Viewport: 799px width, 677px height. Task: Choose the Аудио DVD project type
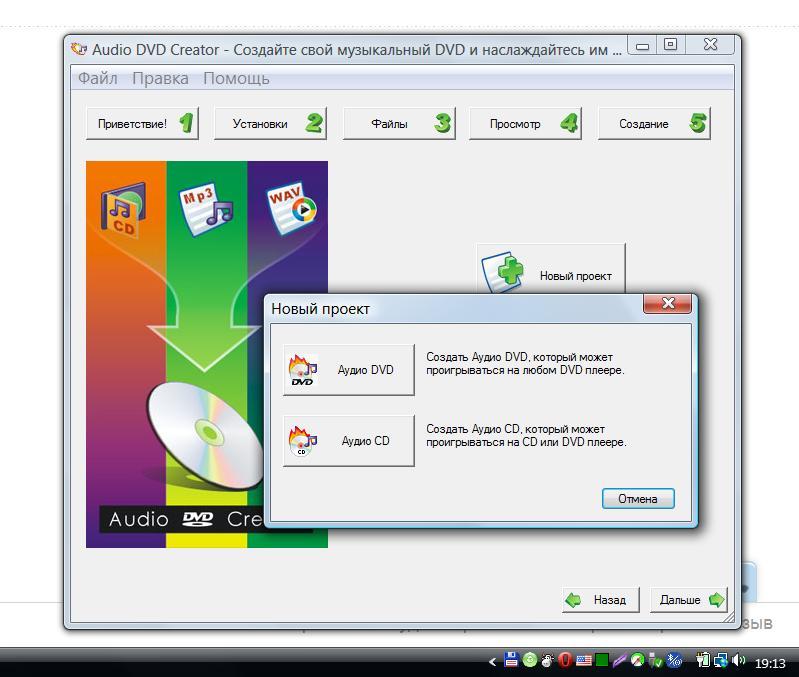tap(349, 370)
